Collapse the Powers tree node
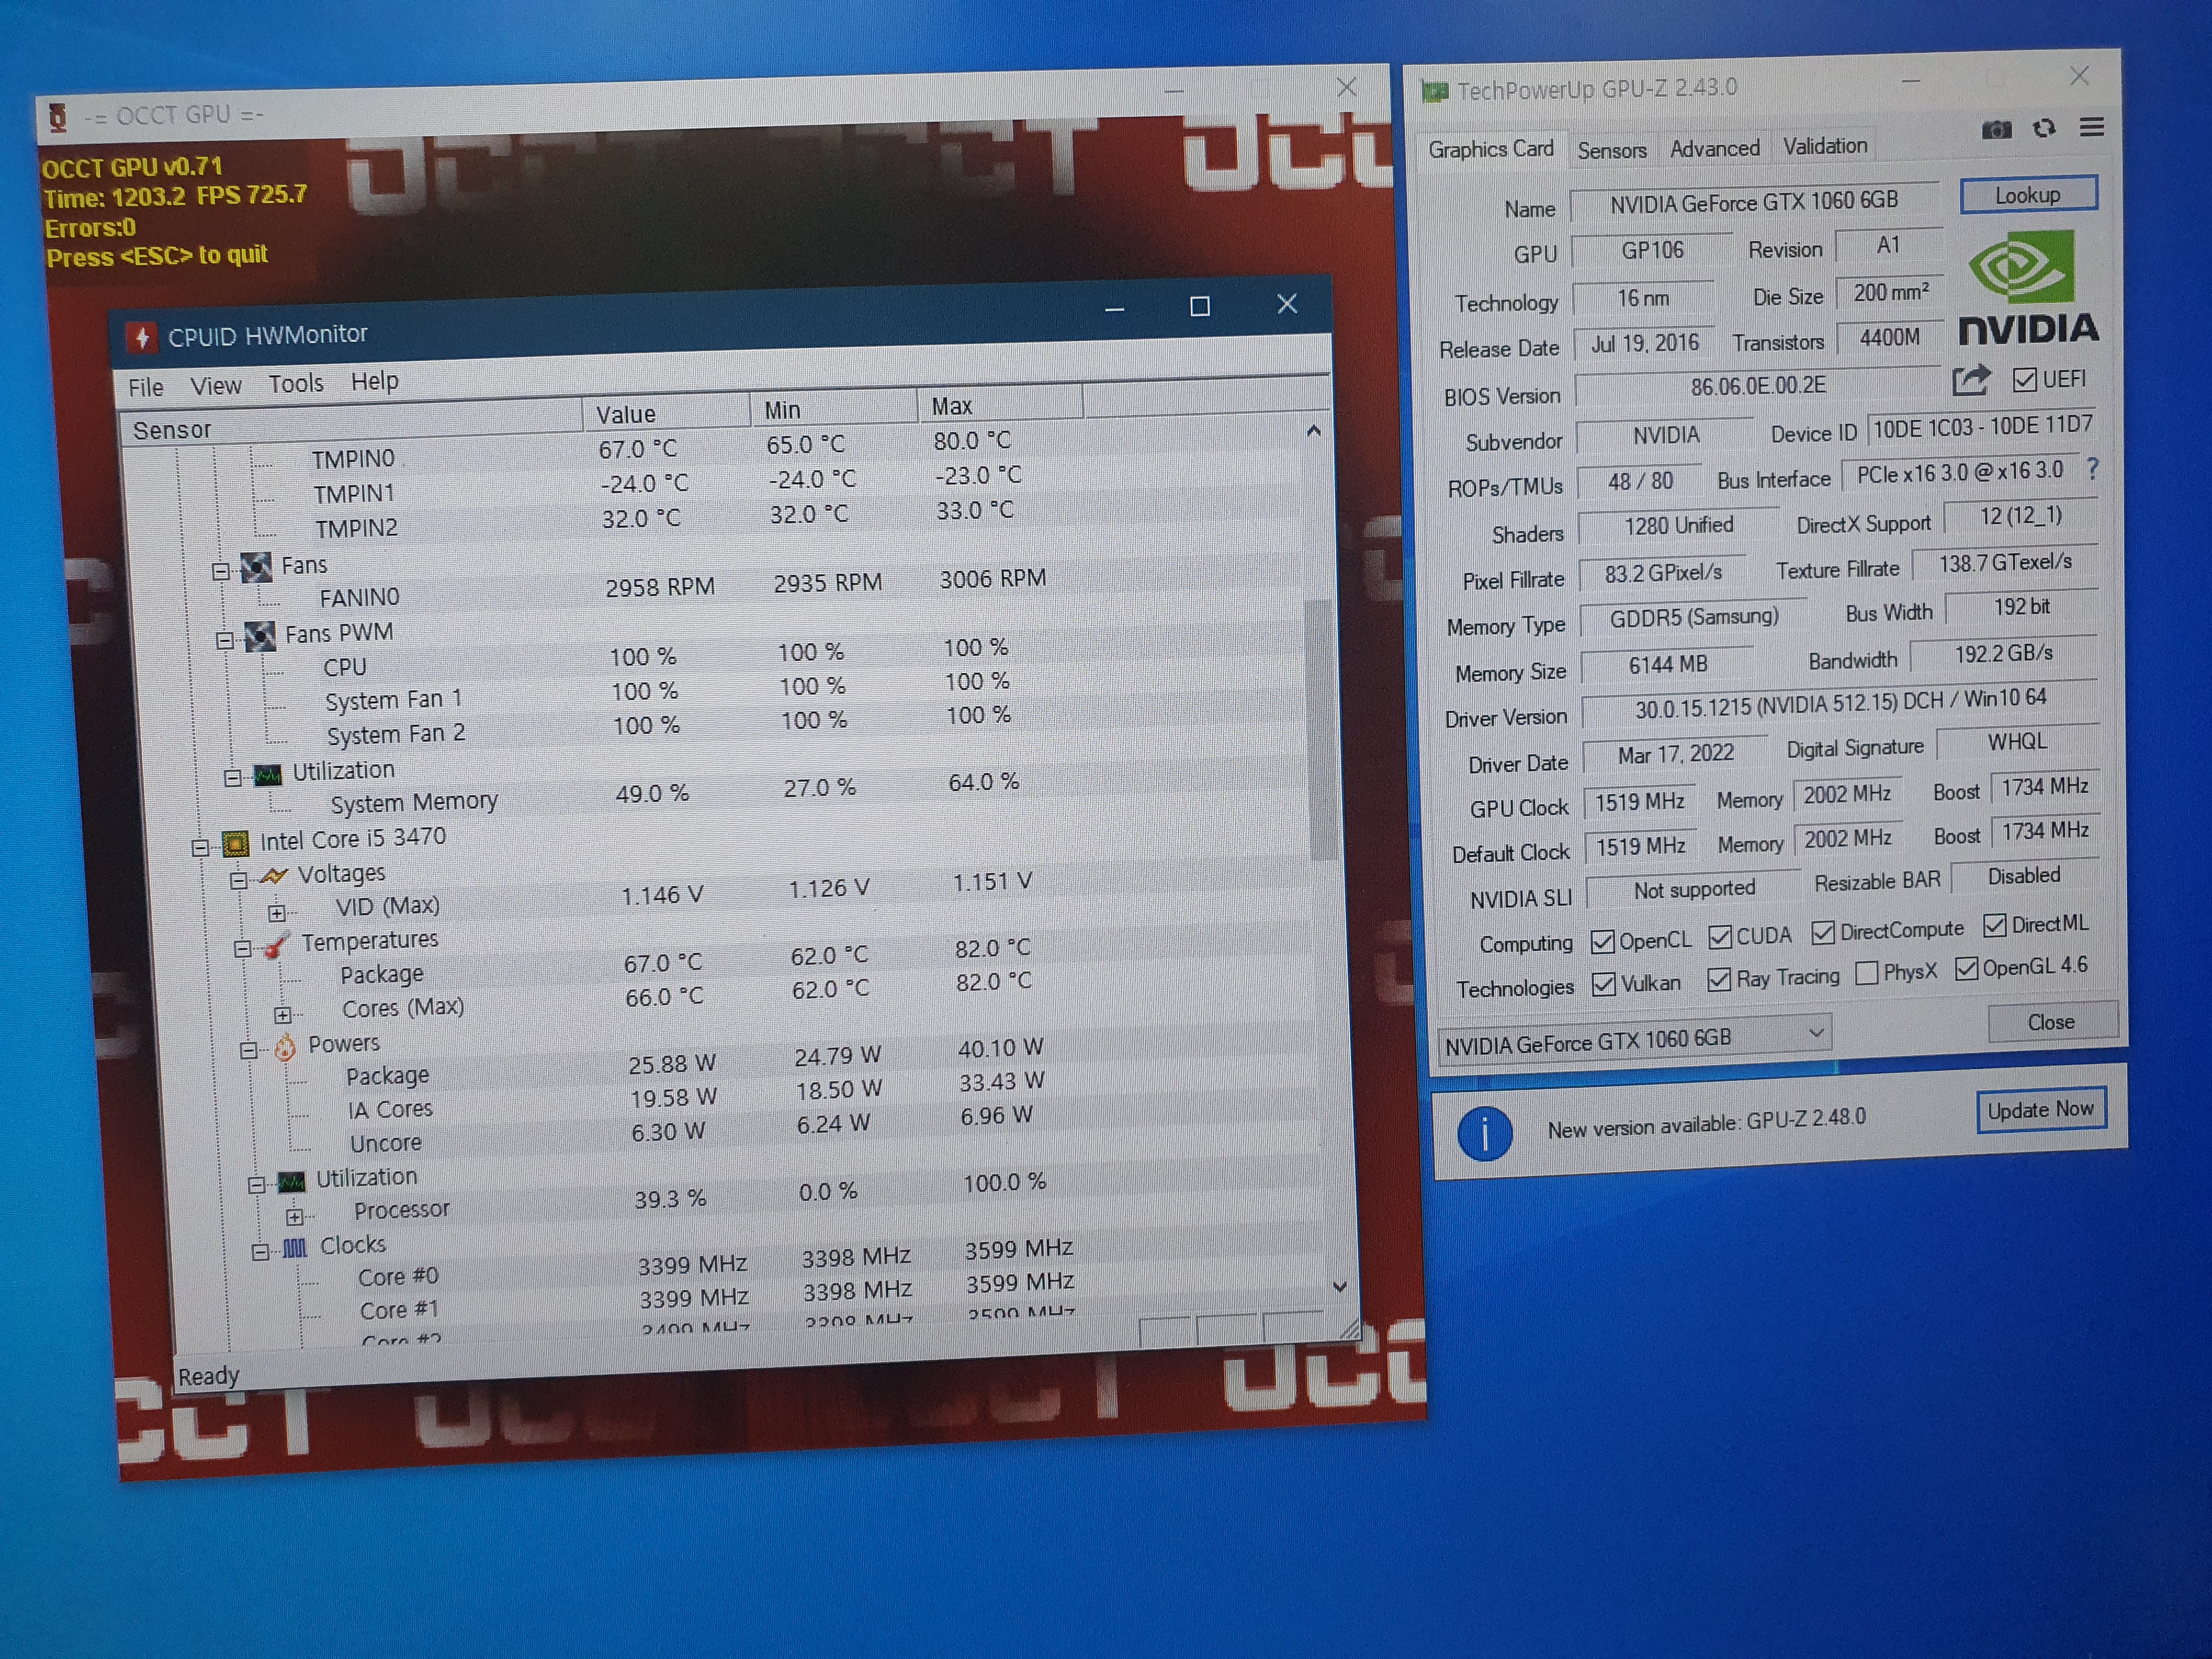 pyautogui.click(x=249, y=1050)
